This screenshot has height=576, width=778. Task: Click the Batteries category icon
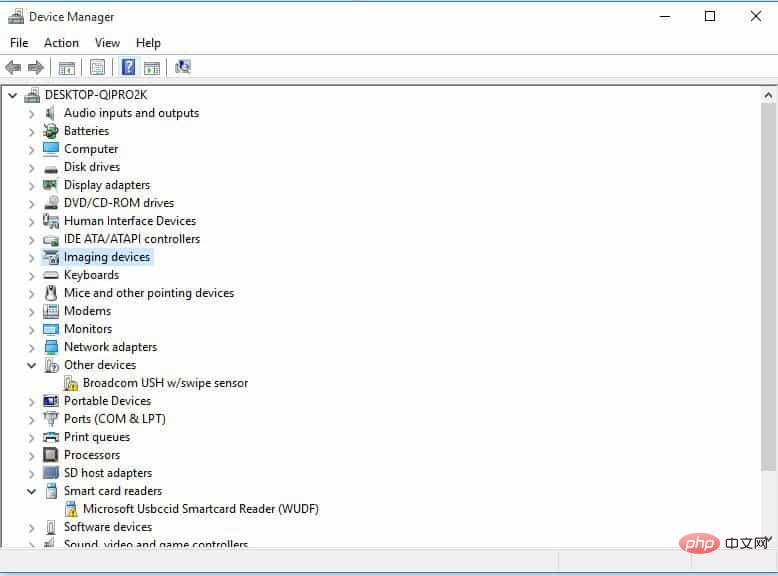coord(51,131)
